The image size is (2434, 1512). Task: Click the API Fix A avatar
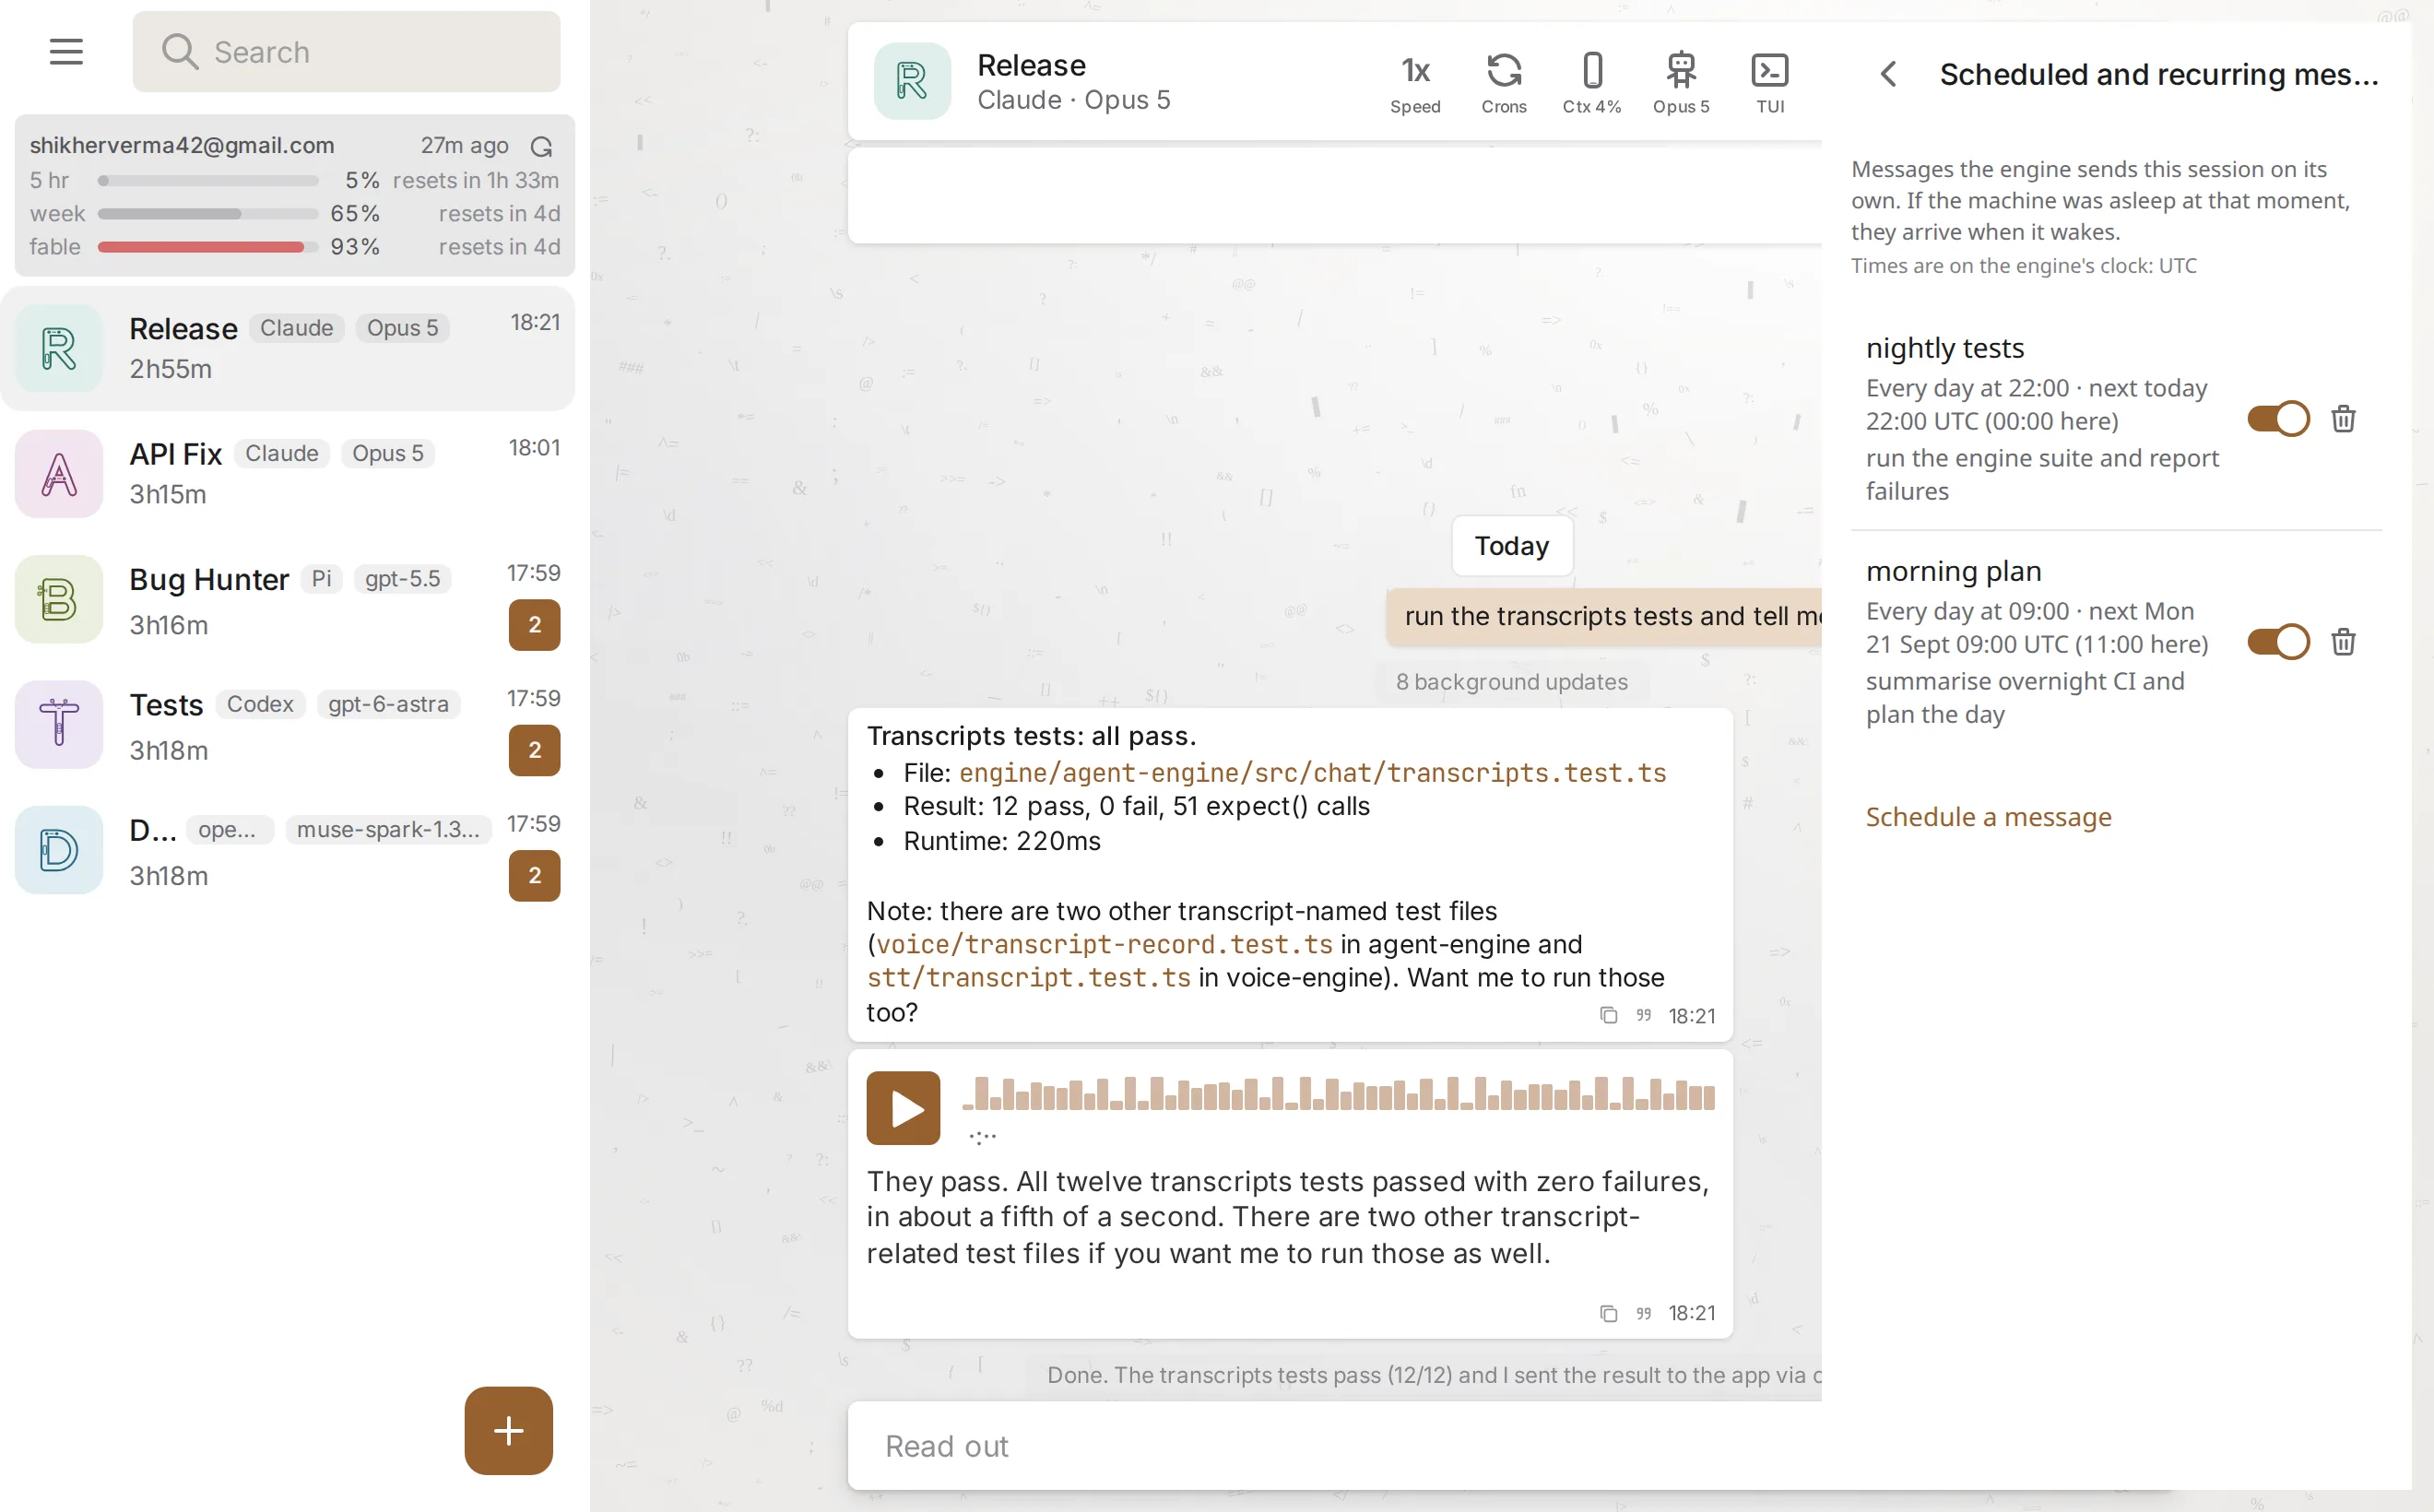pyautogui.click(x=59, y=473)
